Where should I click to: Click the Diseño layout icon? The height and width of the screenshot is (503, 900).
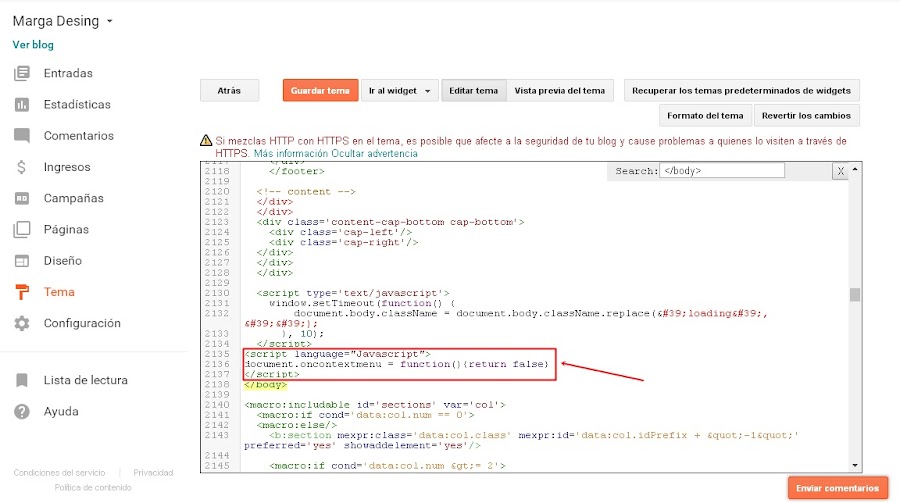click(22, 261)
